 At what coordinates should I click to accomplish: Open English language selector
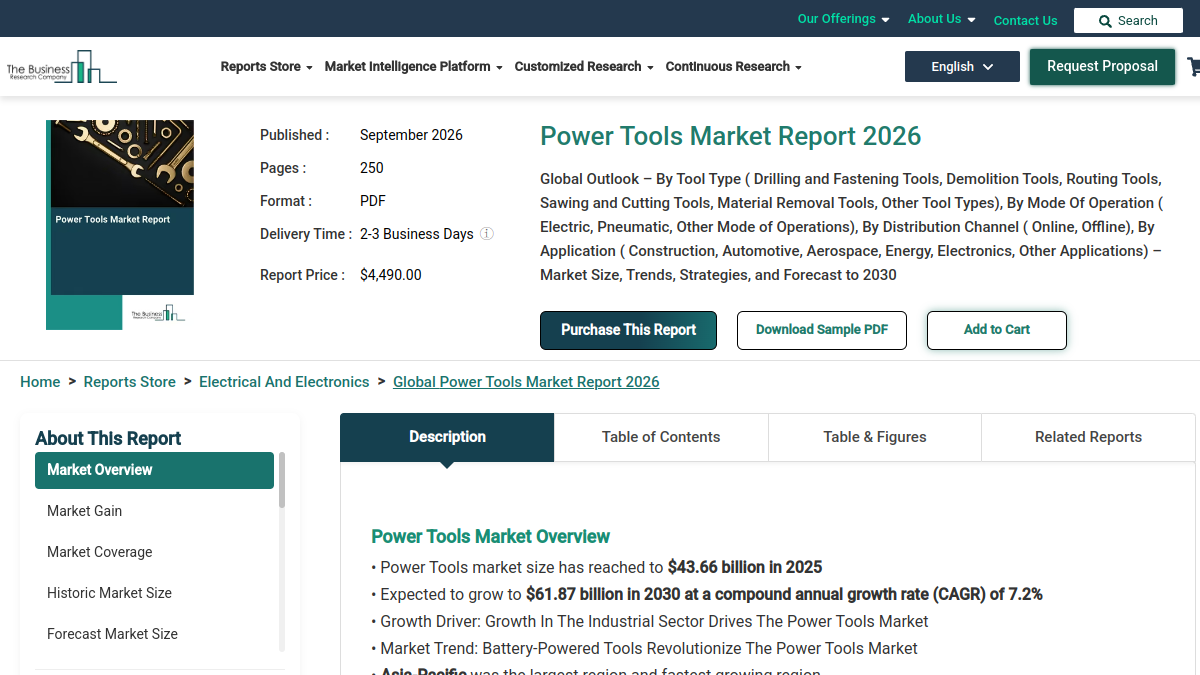(962, 67)
